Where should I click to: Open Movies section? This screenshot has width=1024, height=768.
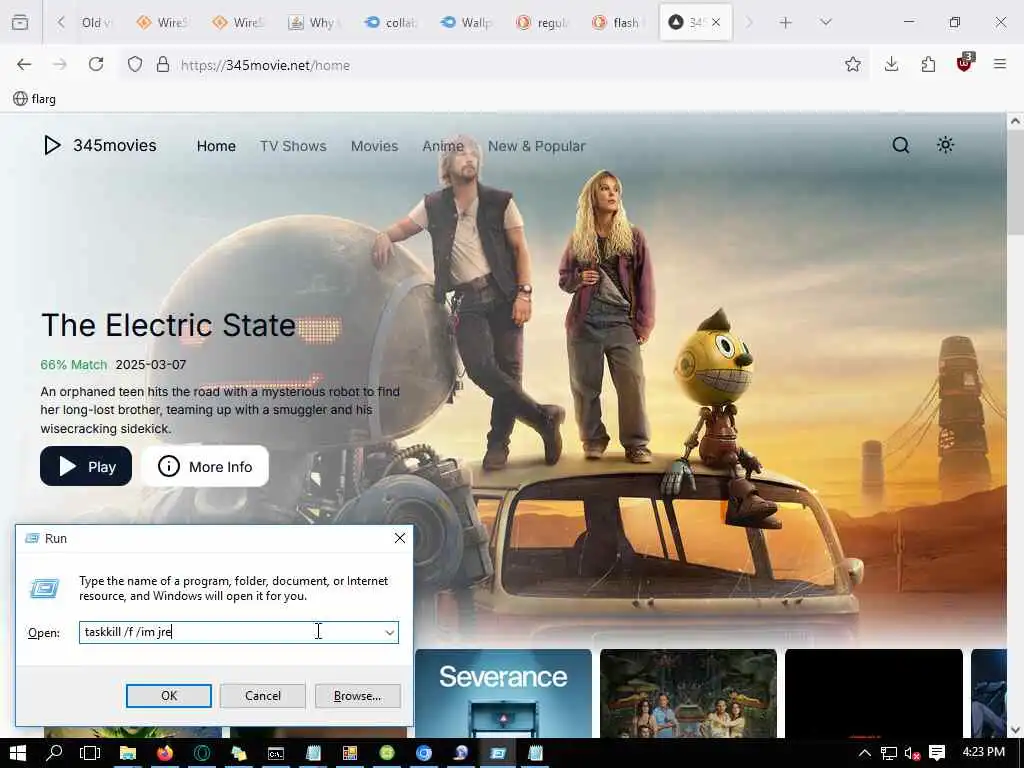click(x=374, y=146)
